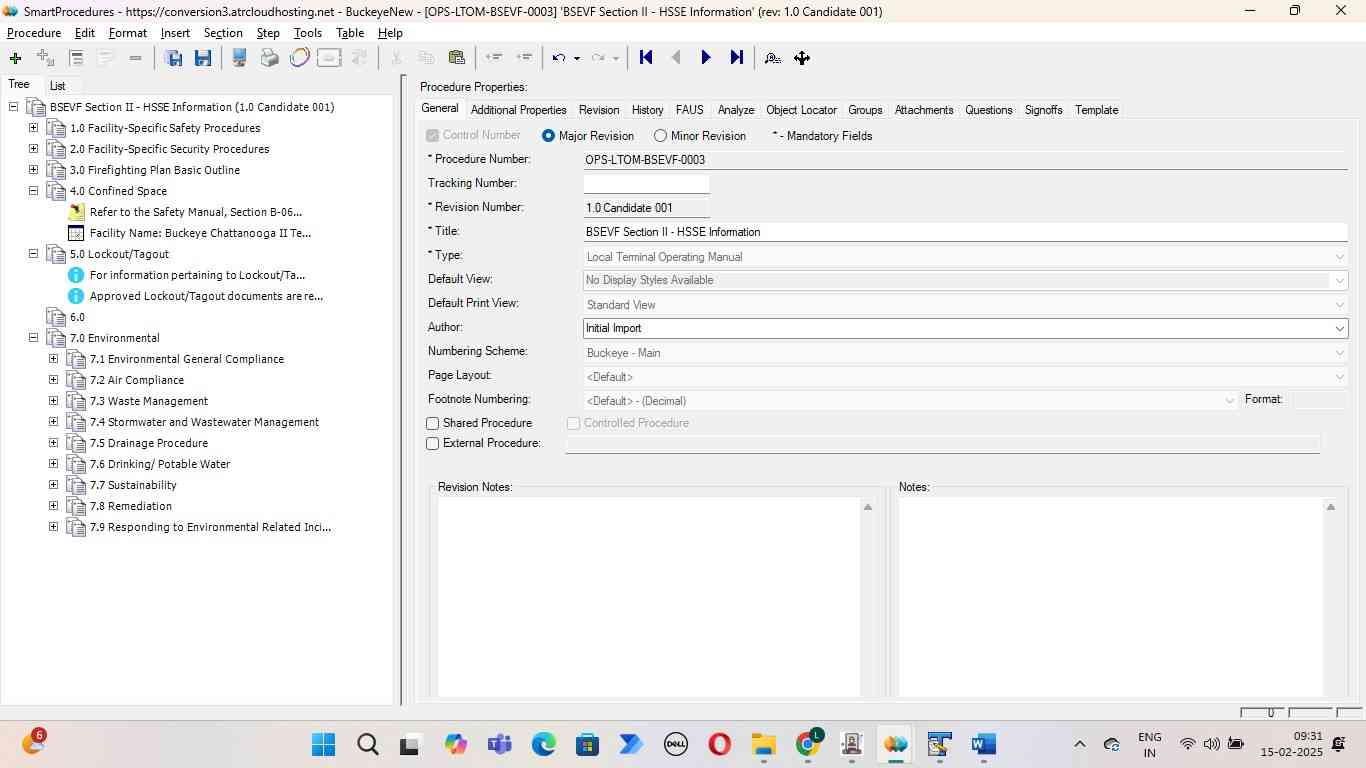This screenshot has height=768, width=1366.
Task: Open the Tools menu
Action: point(307,33)
